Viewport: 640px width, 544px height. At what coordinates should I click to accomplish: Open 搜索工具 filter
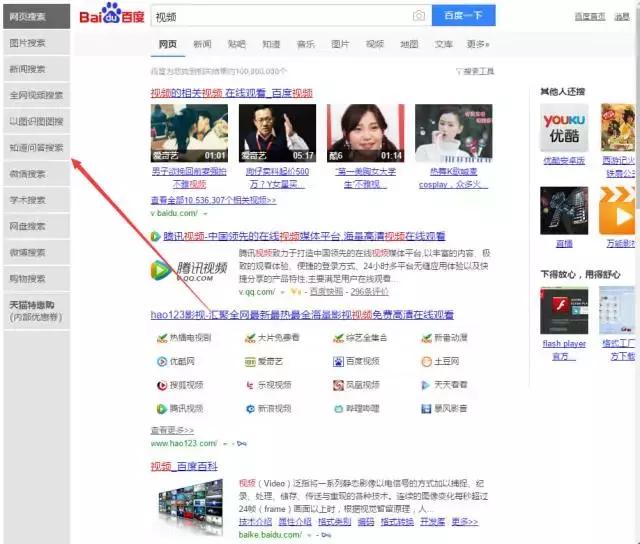[x=475, y=71]
